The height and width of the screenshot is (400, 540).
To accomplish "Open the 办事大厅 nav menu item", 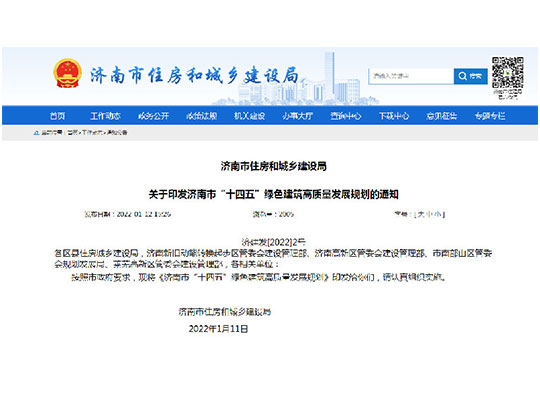I will click(x=298, y=116).
